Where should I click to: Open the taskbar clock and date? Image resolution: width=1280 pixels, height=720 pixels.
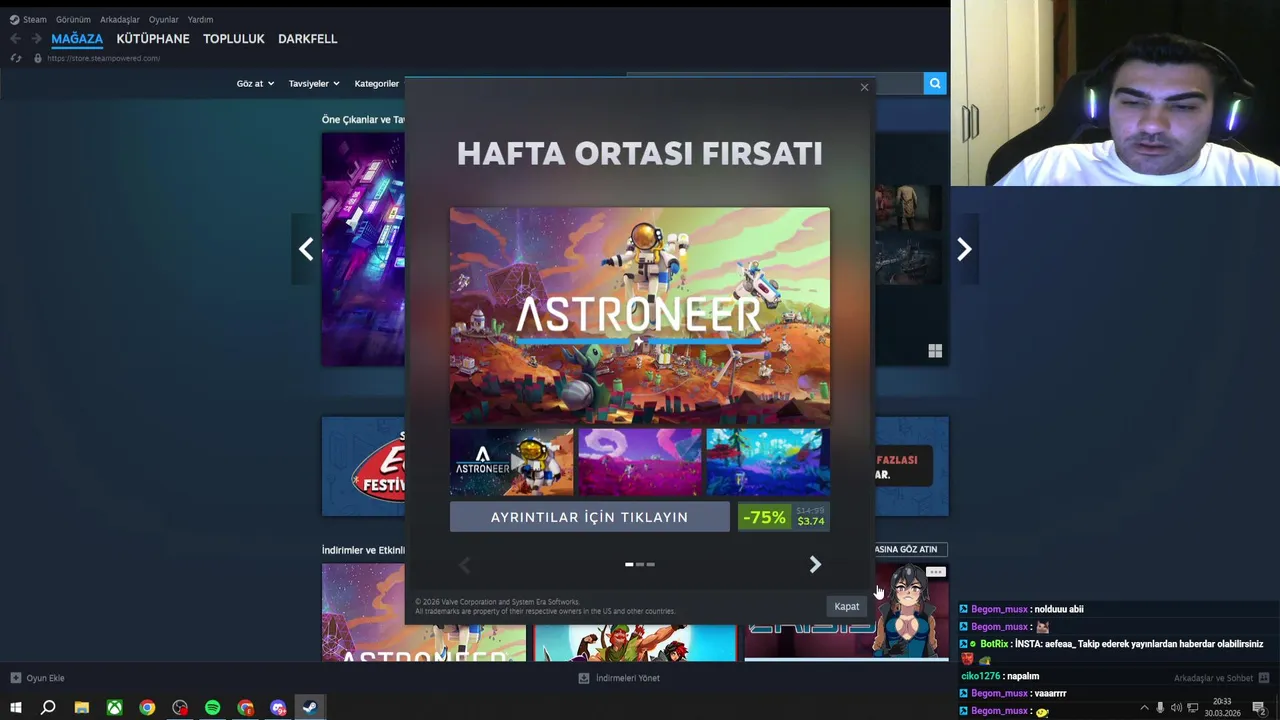point(1222,708)
